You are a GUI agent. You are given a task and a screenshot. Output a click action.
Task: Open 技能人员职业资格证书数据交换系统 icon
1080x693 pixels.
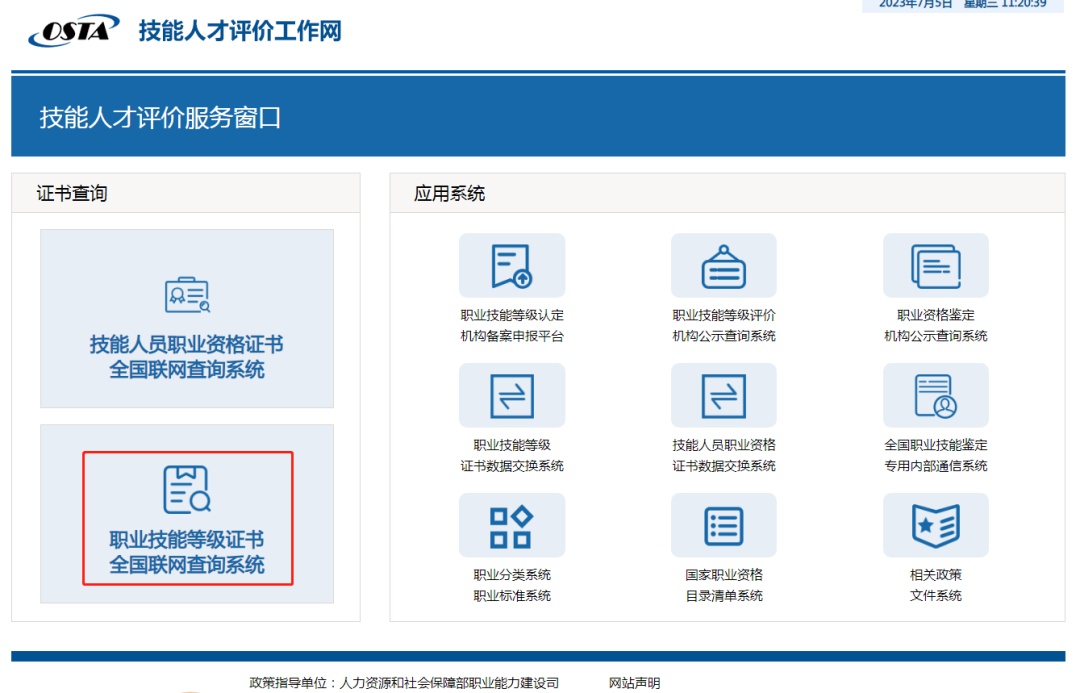coord(723,396)
